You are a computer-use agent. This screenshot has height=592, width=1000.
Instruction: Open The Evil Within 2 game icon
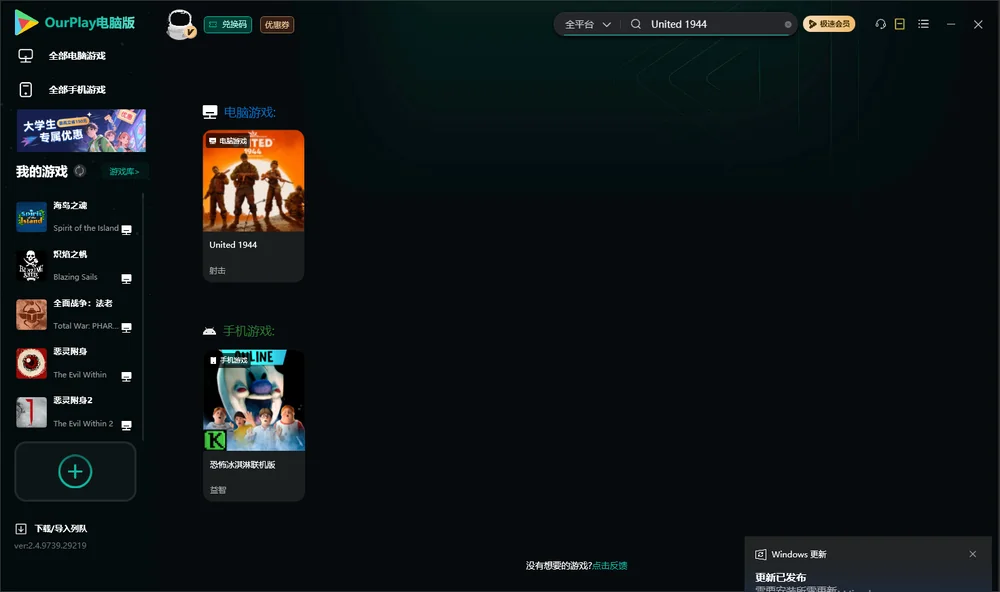(x=31, y=412)
